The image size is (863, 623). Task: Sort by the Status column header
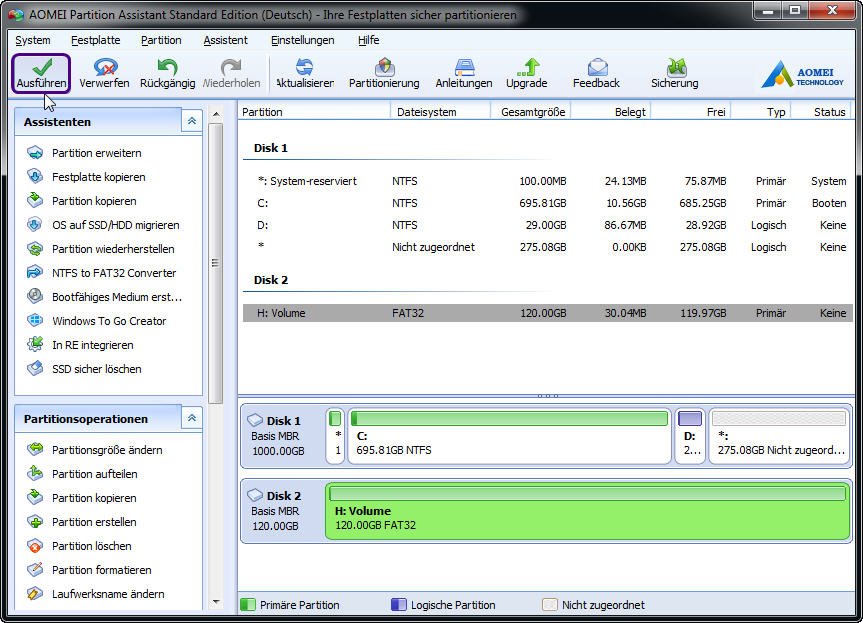click(x=821, y=112)
